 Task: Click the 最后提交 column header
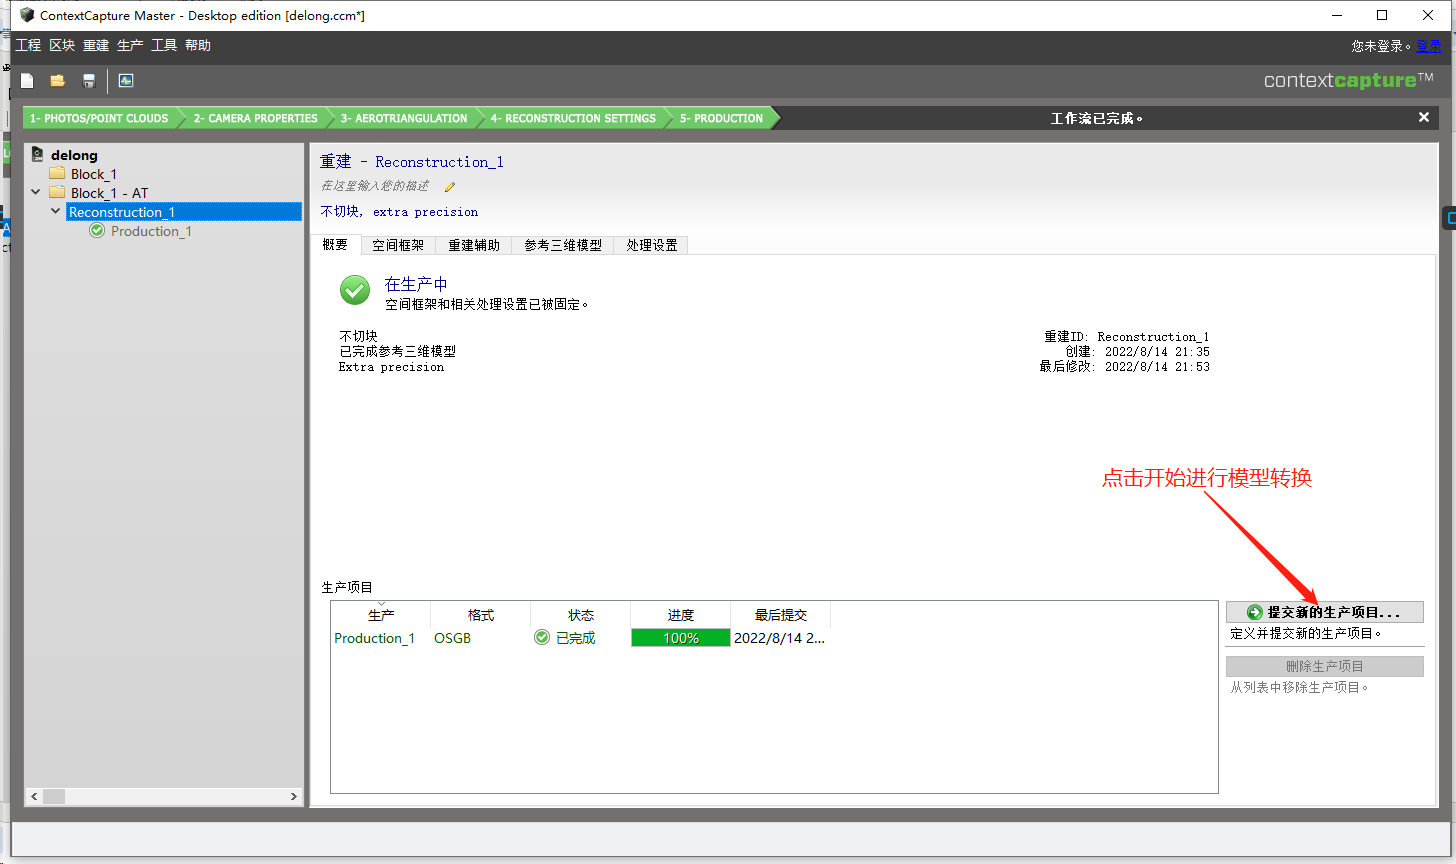point(781,615)
